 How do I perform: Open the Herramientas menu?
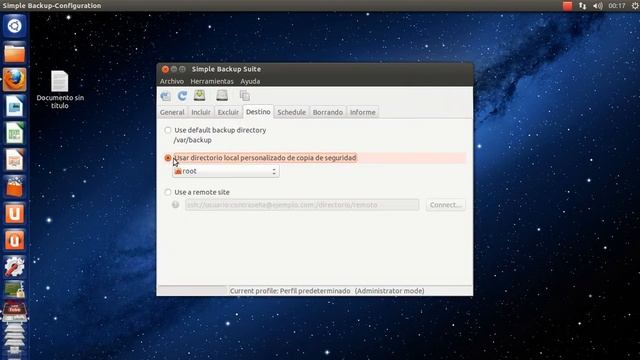coord(212,81)
